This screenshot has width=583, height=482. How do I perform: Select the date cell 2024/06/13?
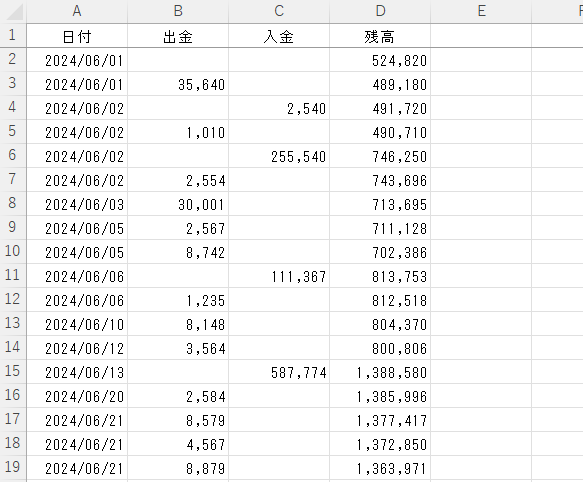[x=77, y=372]
